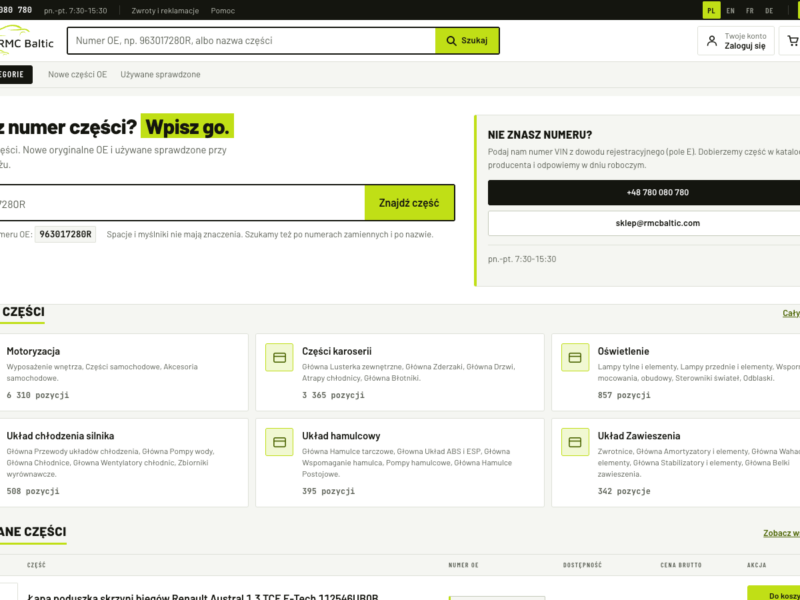Screen dimensions: 800x600
Task: Focus the top search field for OE number
Action: coord(252,41)
